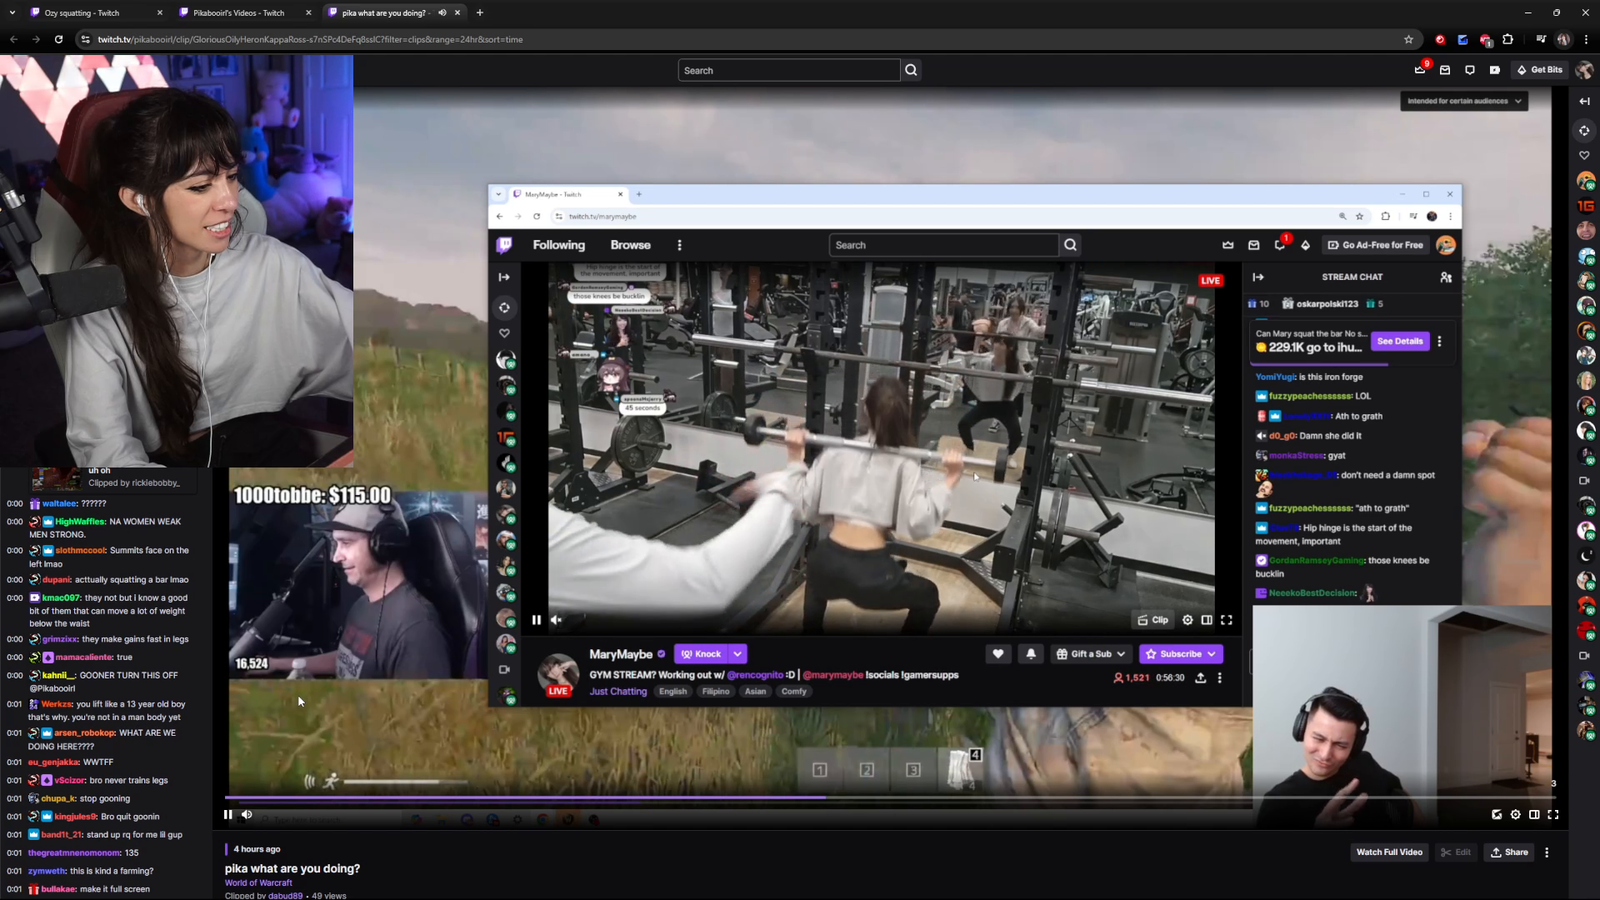Pause the MaryMaybe stream player
Image resolution: width=1600 pixels, height=900 pixels.
[x=537, y=620]
